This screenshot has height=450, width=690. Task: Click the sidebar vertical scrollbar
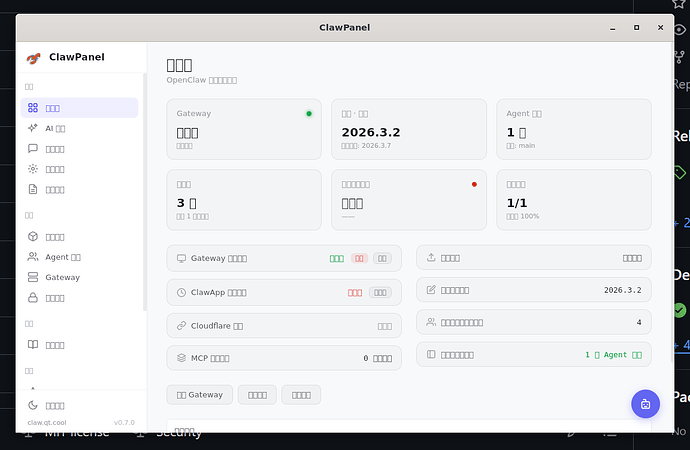[145, 192]
